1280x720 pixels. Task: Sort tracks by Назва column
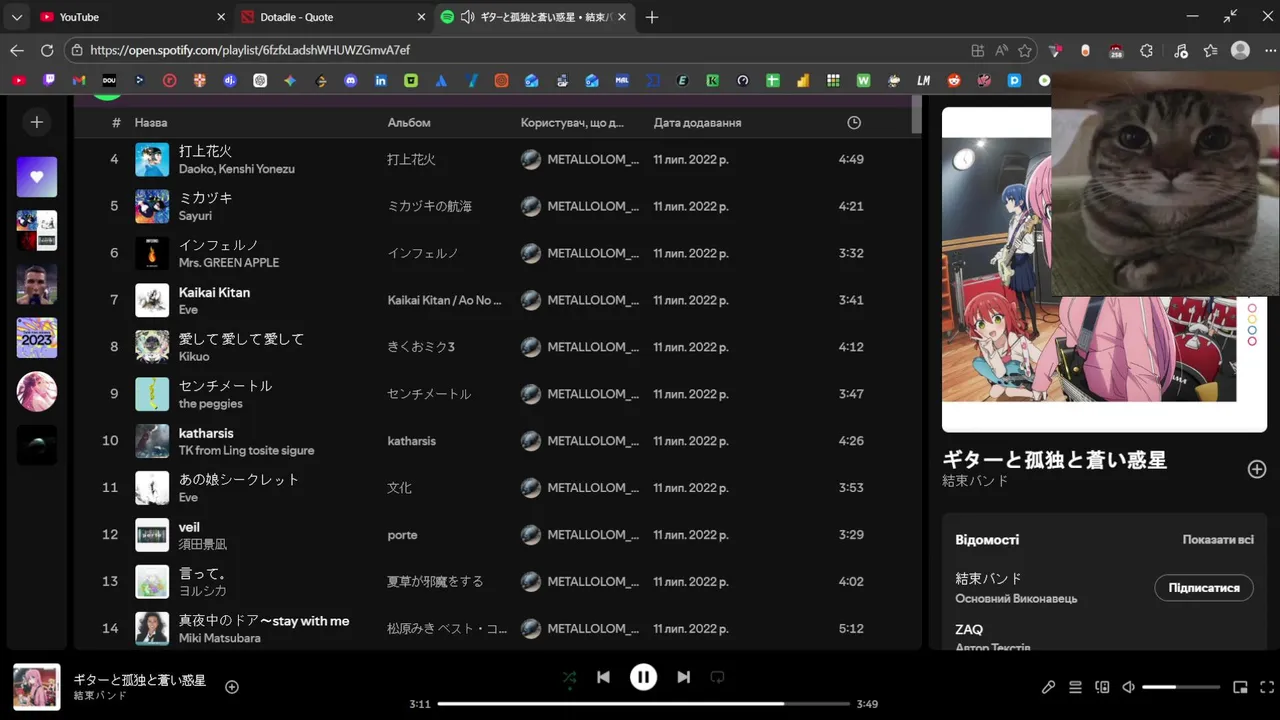click(x=151, y=123)
